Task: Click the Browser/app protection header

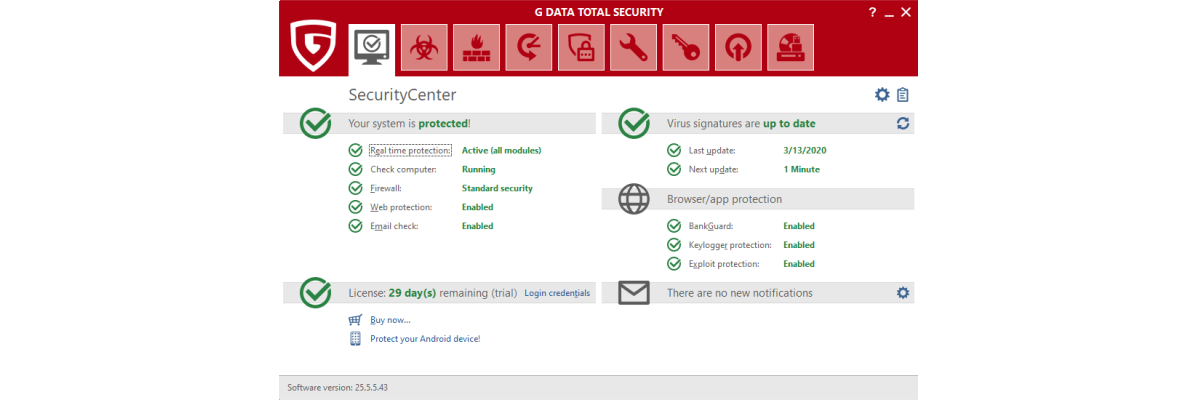Action: 724,199
